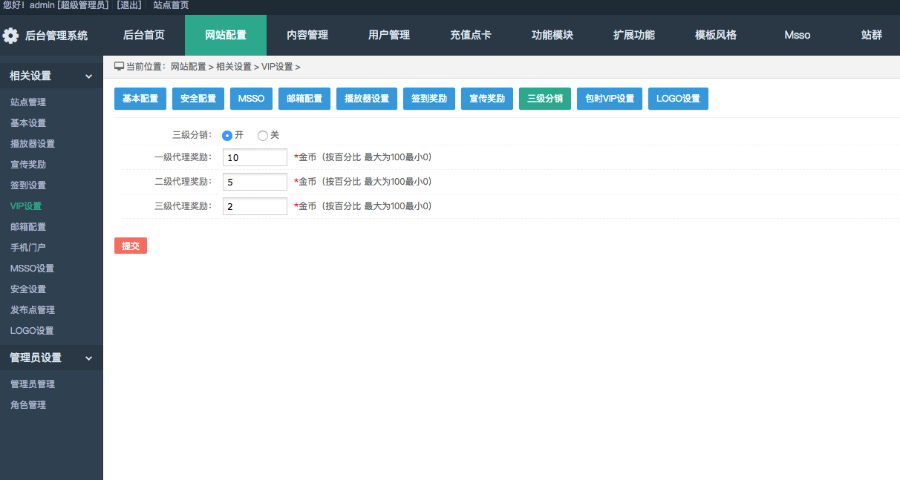
Task: Switch to the LOGO设置 tab button
Action: (678, 99)
